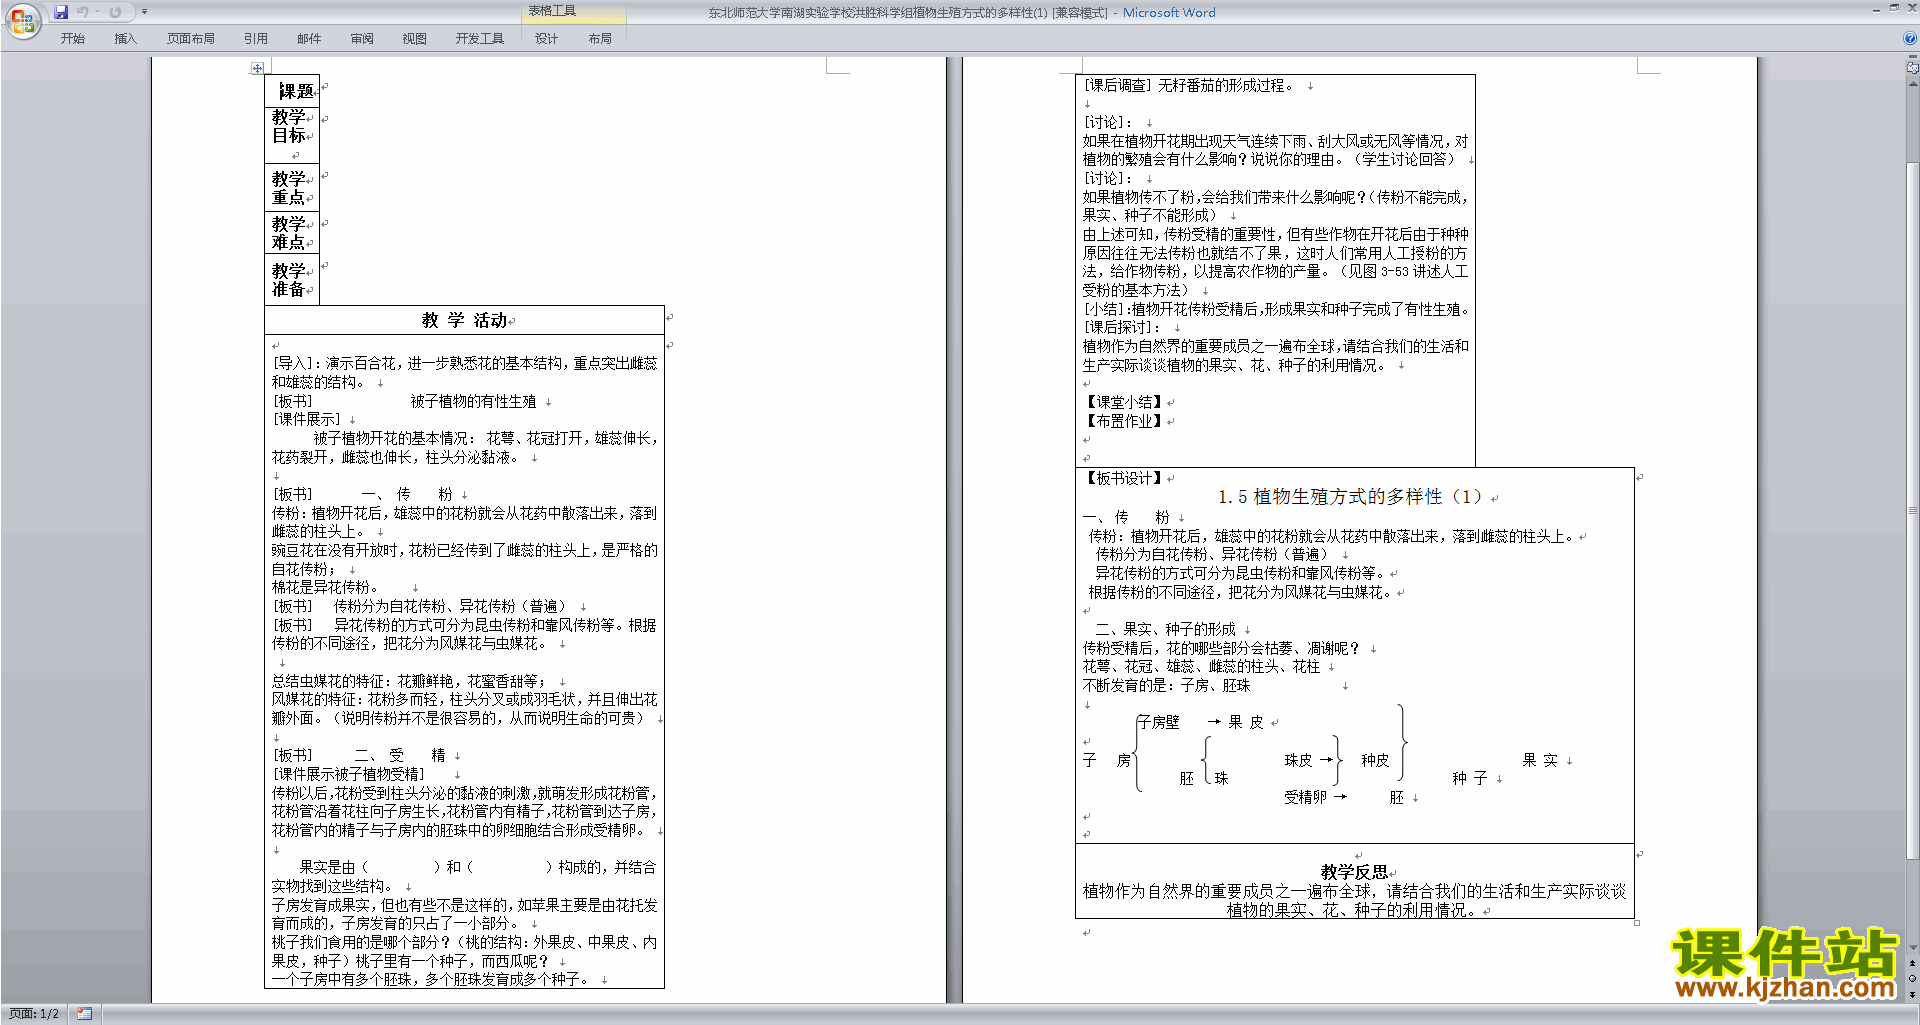Click the 种皮 label in the diagram
Screen dimensions: 1920x1025
click(1375, 760)
